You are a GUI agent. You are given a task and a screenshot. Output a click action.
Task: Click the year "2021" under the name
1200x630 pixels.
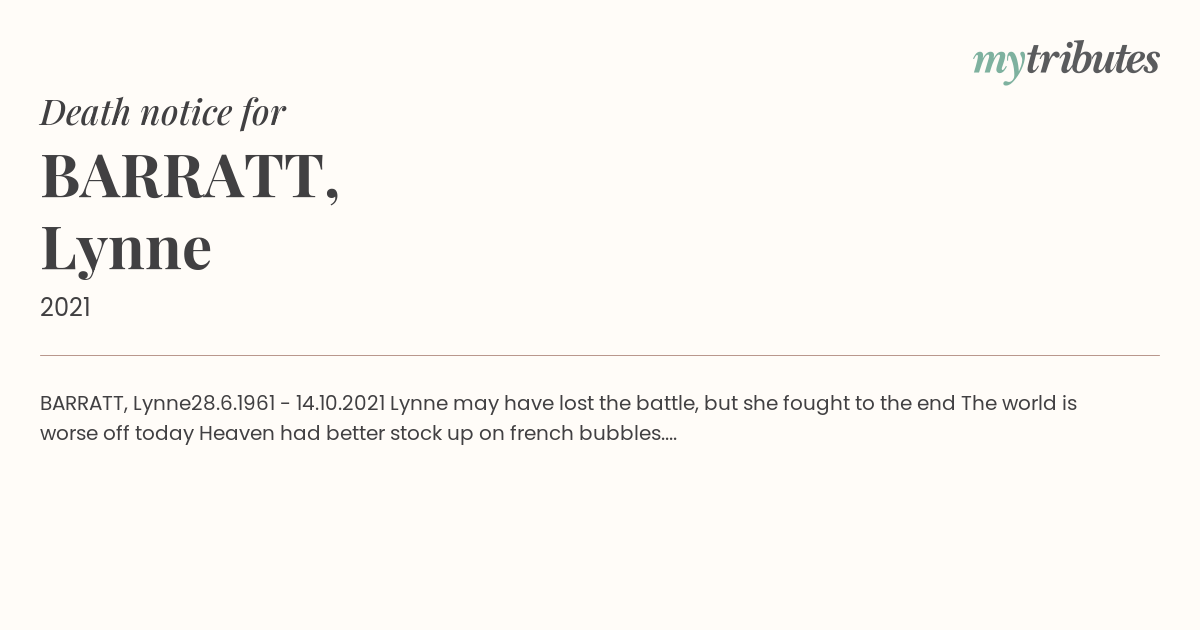(65, 307)
